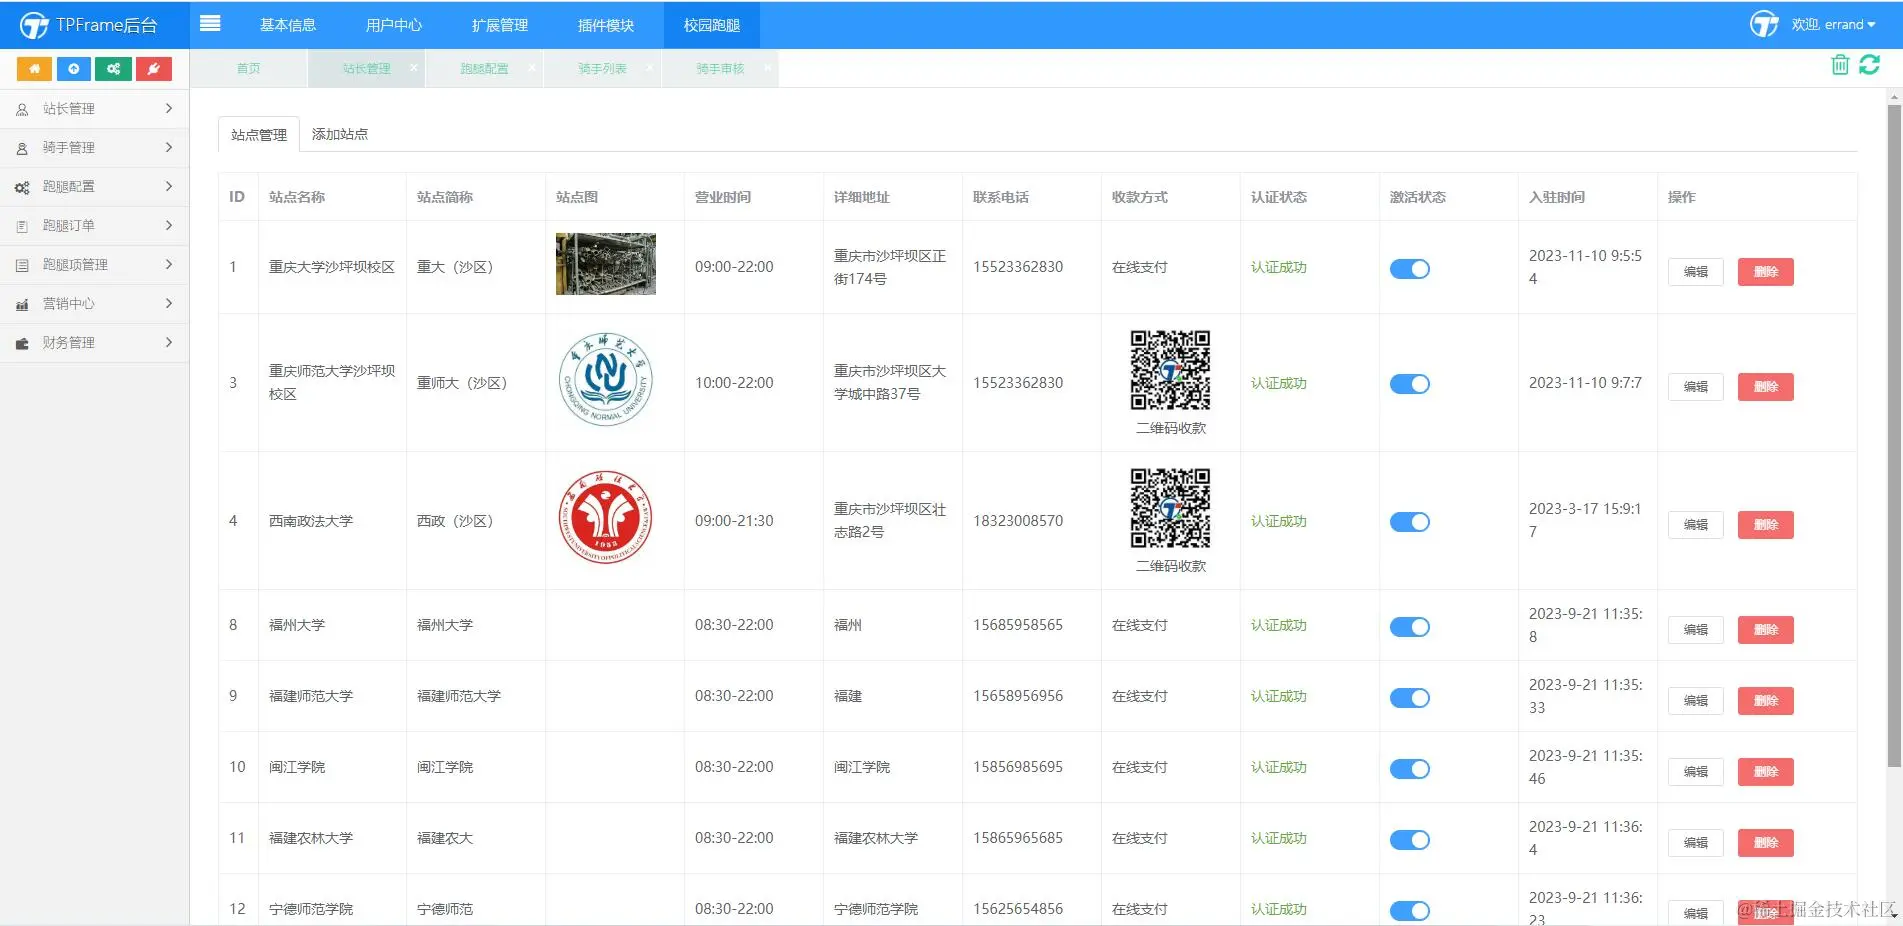Click the green trash icon above the table

point(1840,65)
